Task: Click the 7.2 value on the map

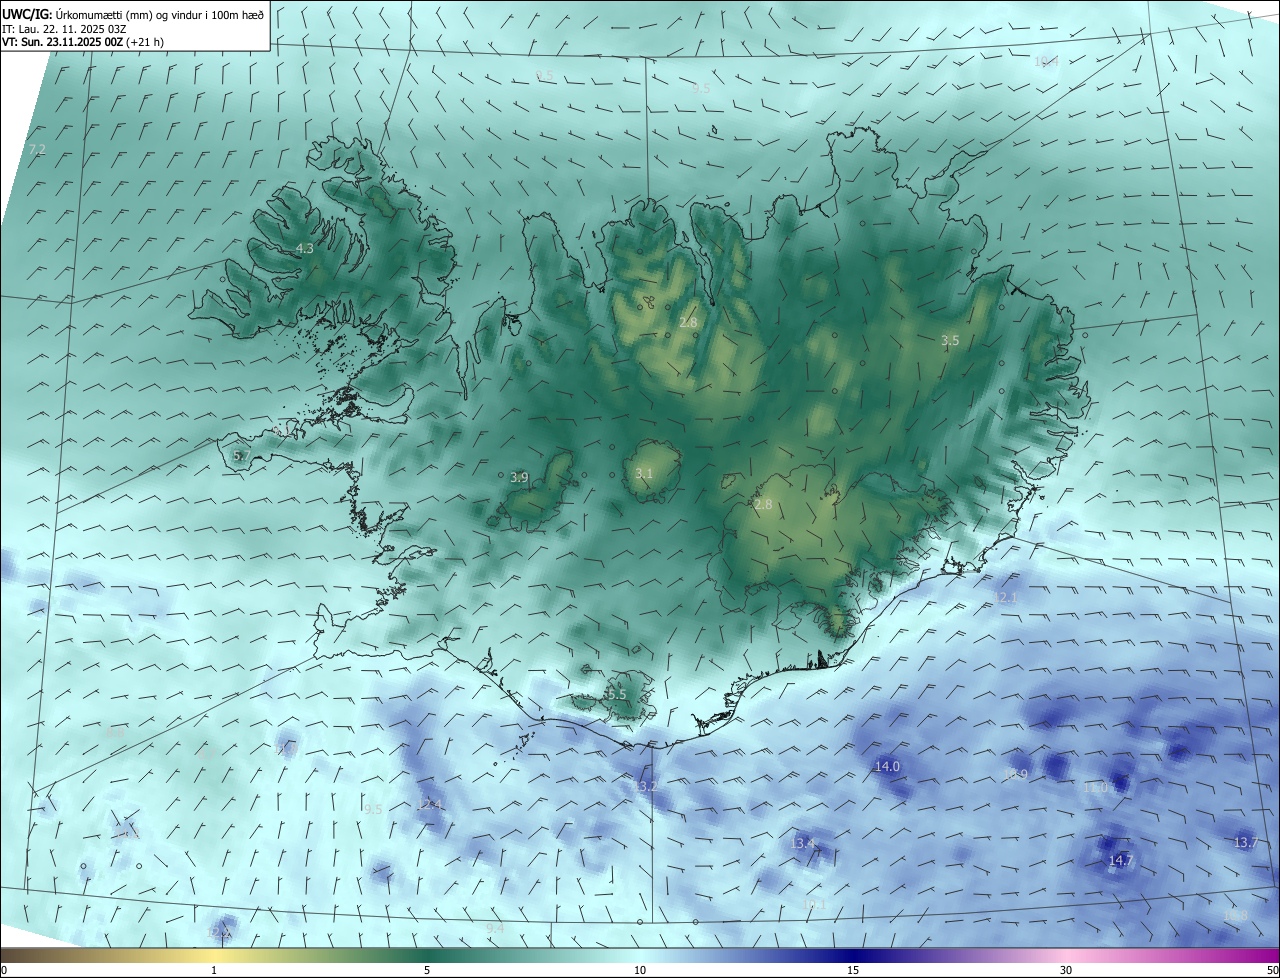Action: click(37, 149)
